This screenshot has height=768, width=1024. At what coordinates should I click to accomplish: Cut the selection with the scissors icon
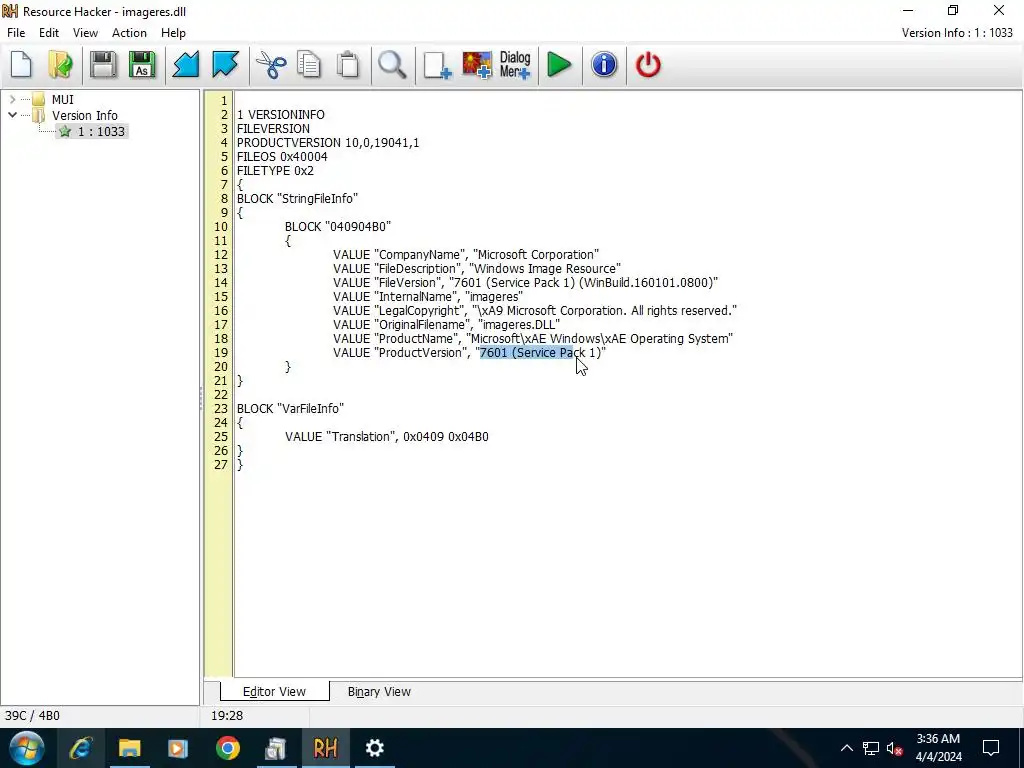click(x=271, y=65)
